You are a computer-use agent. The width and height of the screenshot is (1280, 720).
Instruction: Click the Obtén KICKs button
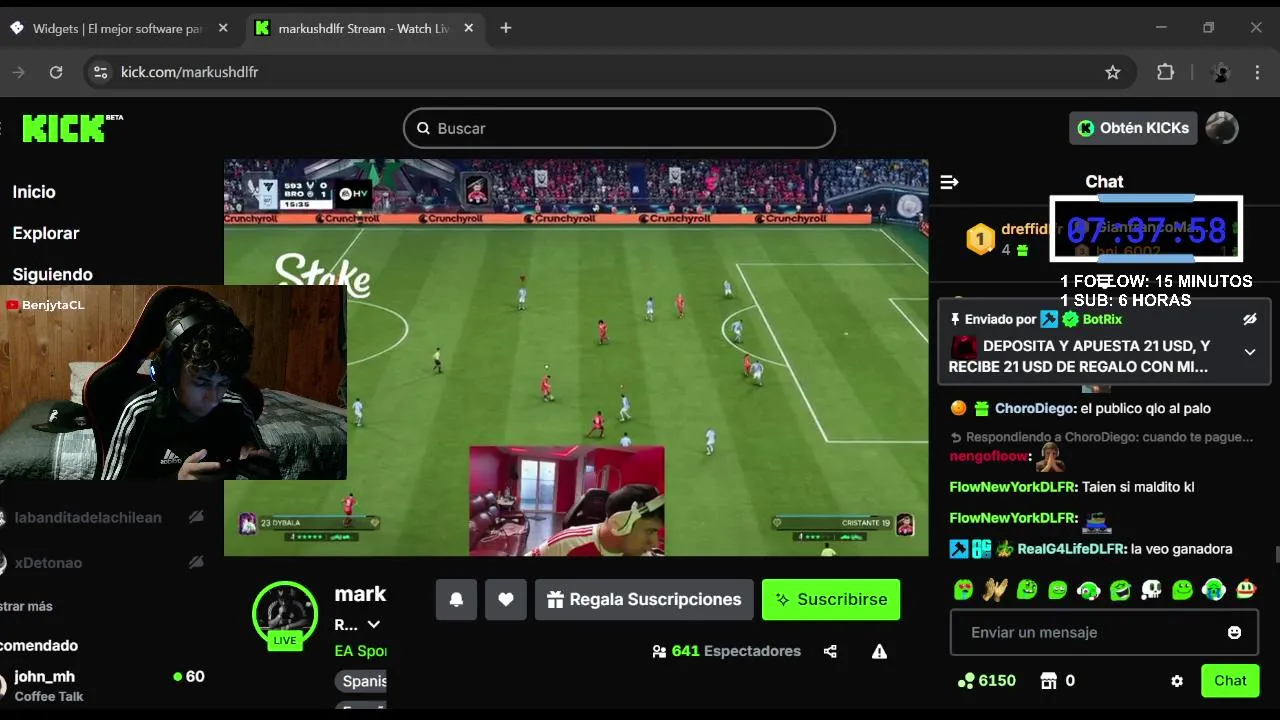click(1133, 128)
